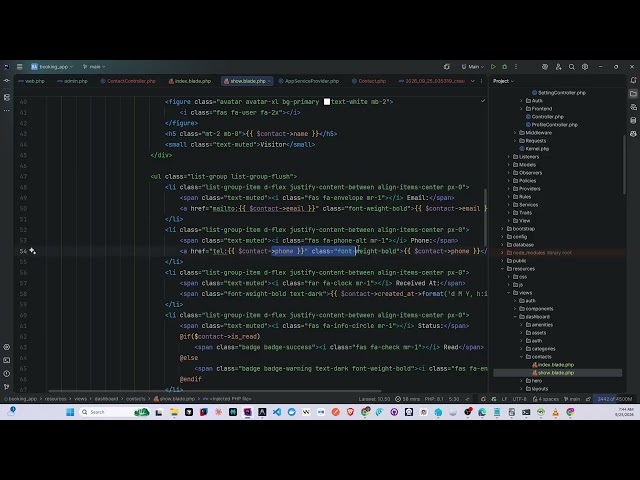Select ProfileController.php in the project tree

click(551, 124)
